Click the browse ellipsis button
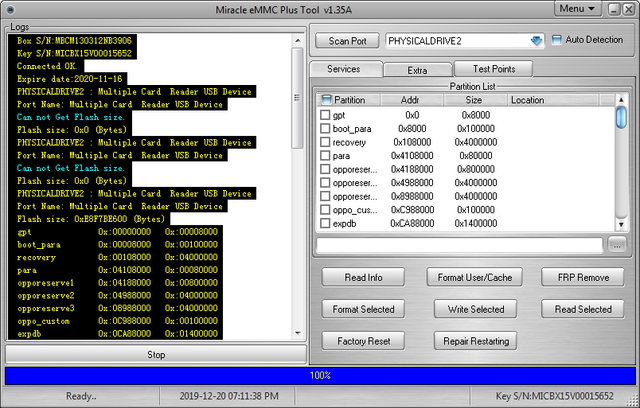Screen dimensions: 640x408 tap(616, 246)
